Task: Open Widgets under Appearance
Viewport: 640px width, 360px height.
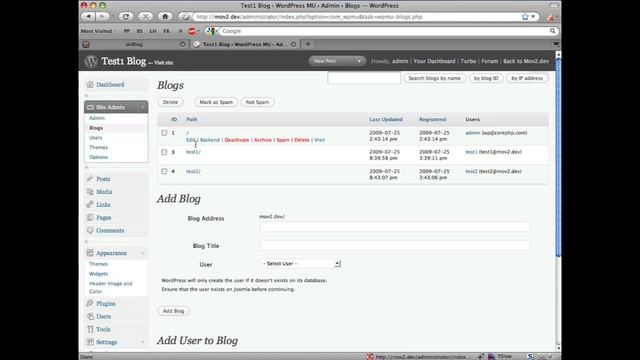Action: [x=98, y=274]
